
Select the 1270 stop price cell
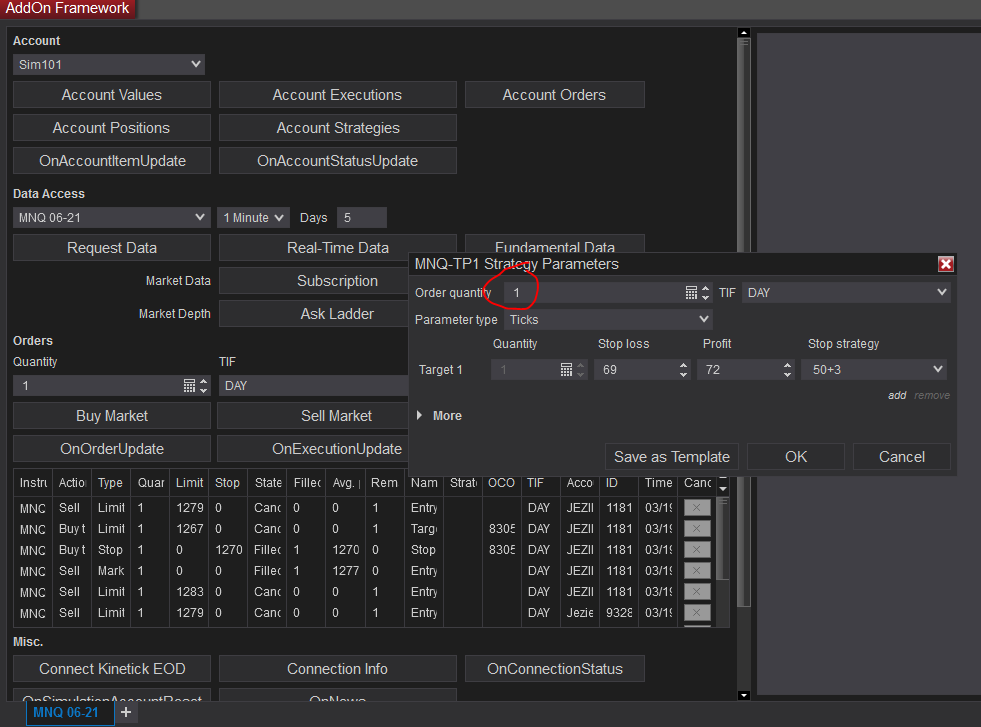tap(228, 549)
